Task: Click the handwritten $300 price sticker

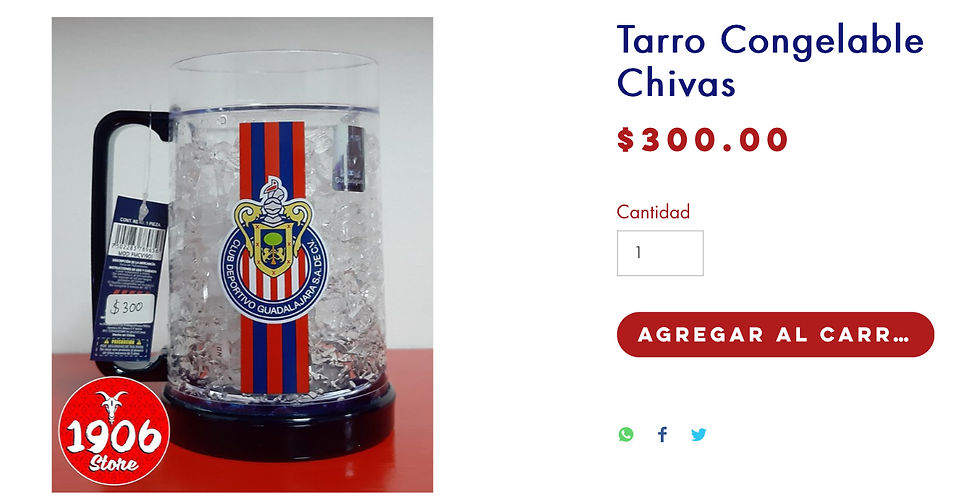Action: [x=129, y=308]
